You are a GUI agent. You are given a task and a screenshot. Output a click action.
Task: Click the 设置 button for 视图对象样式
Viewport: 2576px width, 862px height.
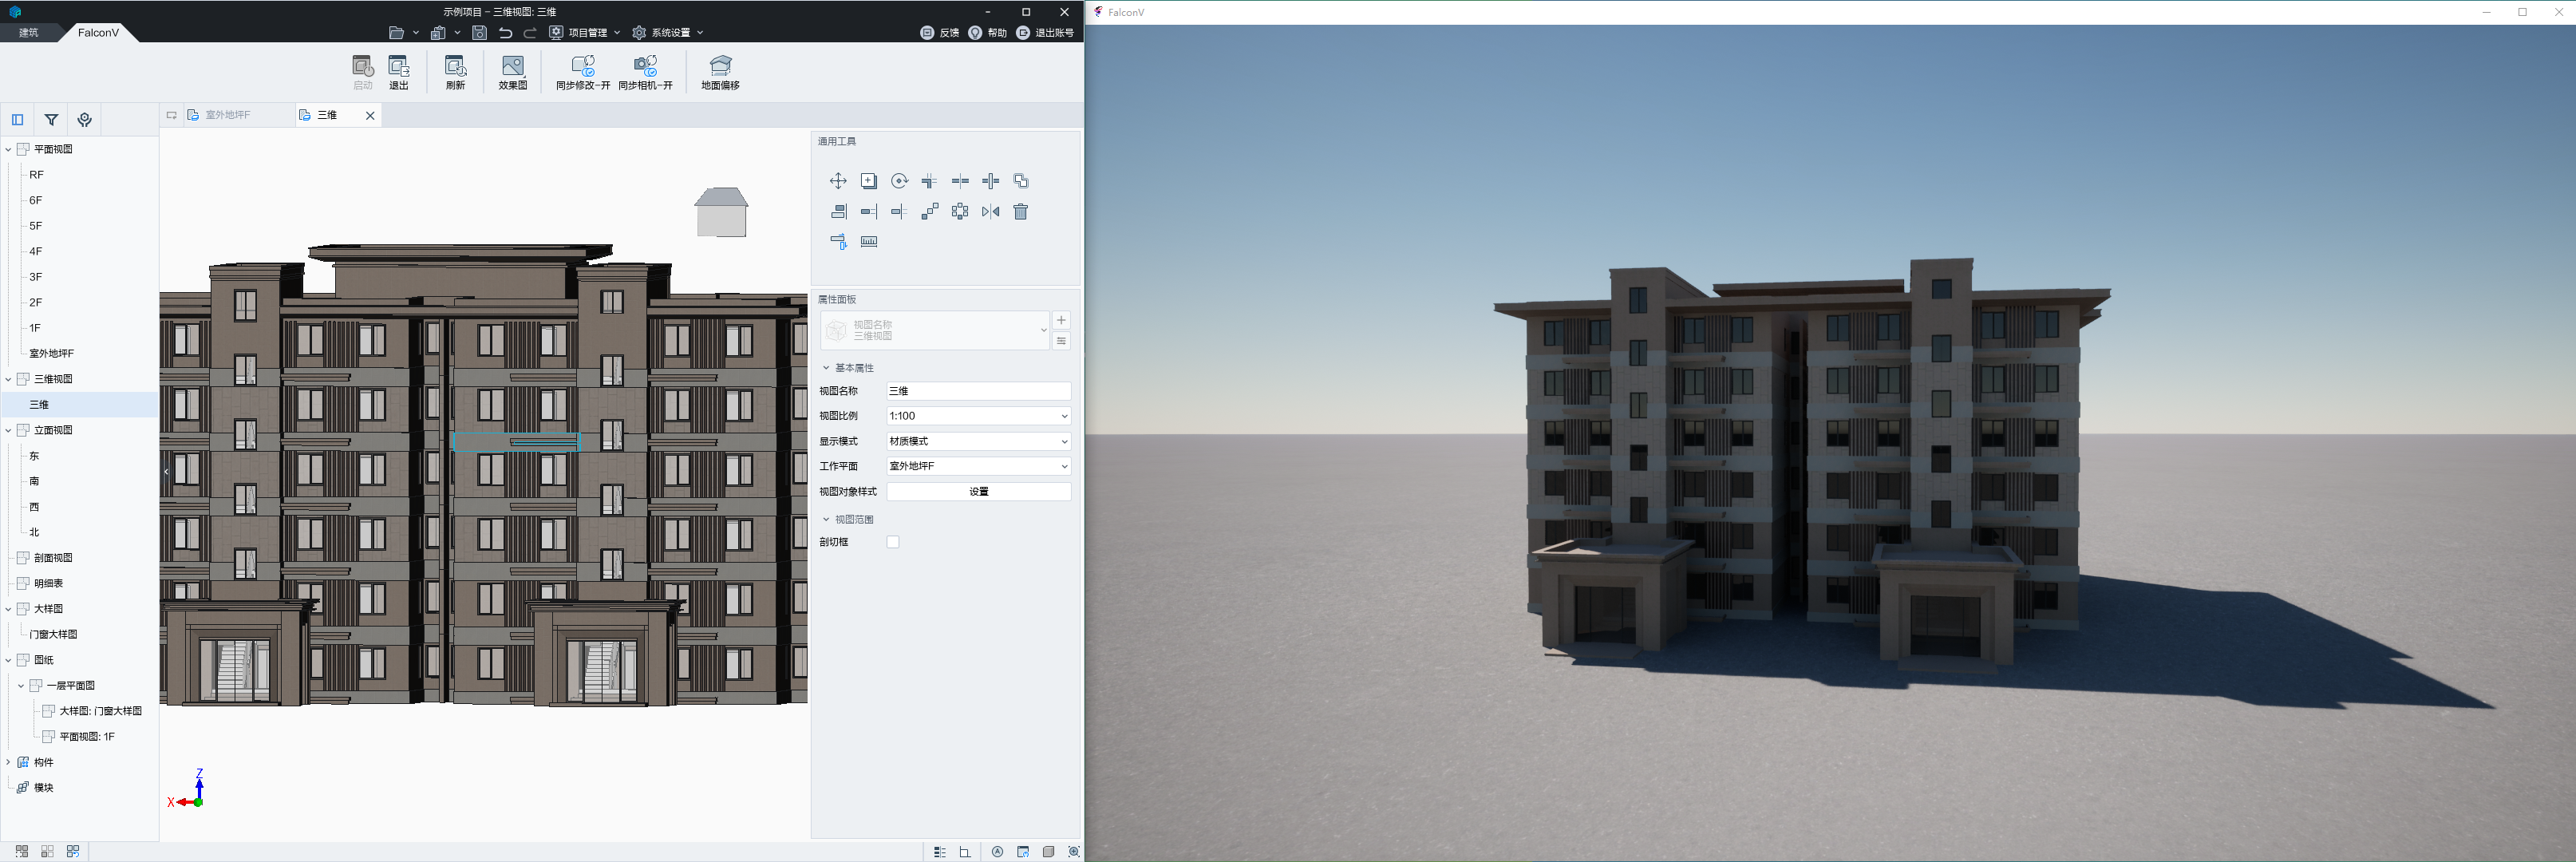click(978, 492)
